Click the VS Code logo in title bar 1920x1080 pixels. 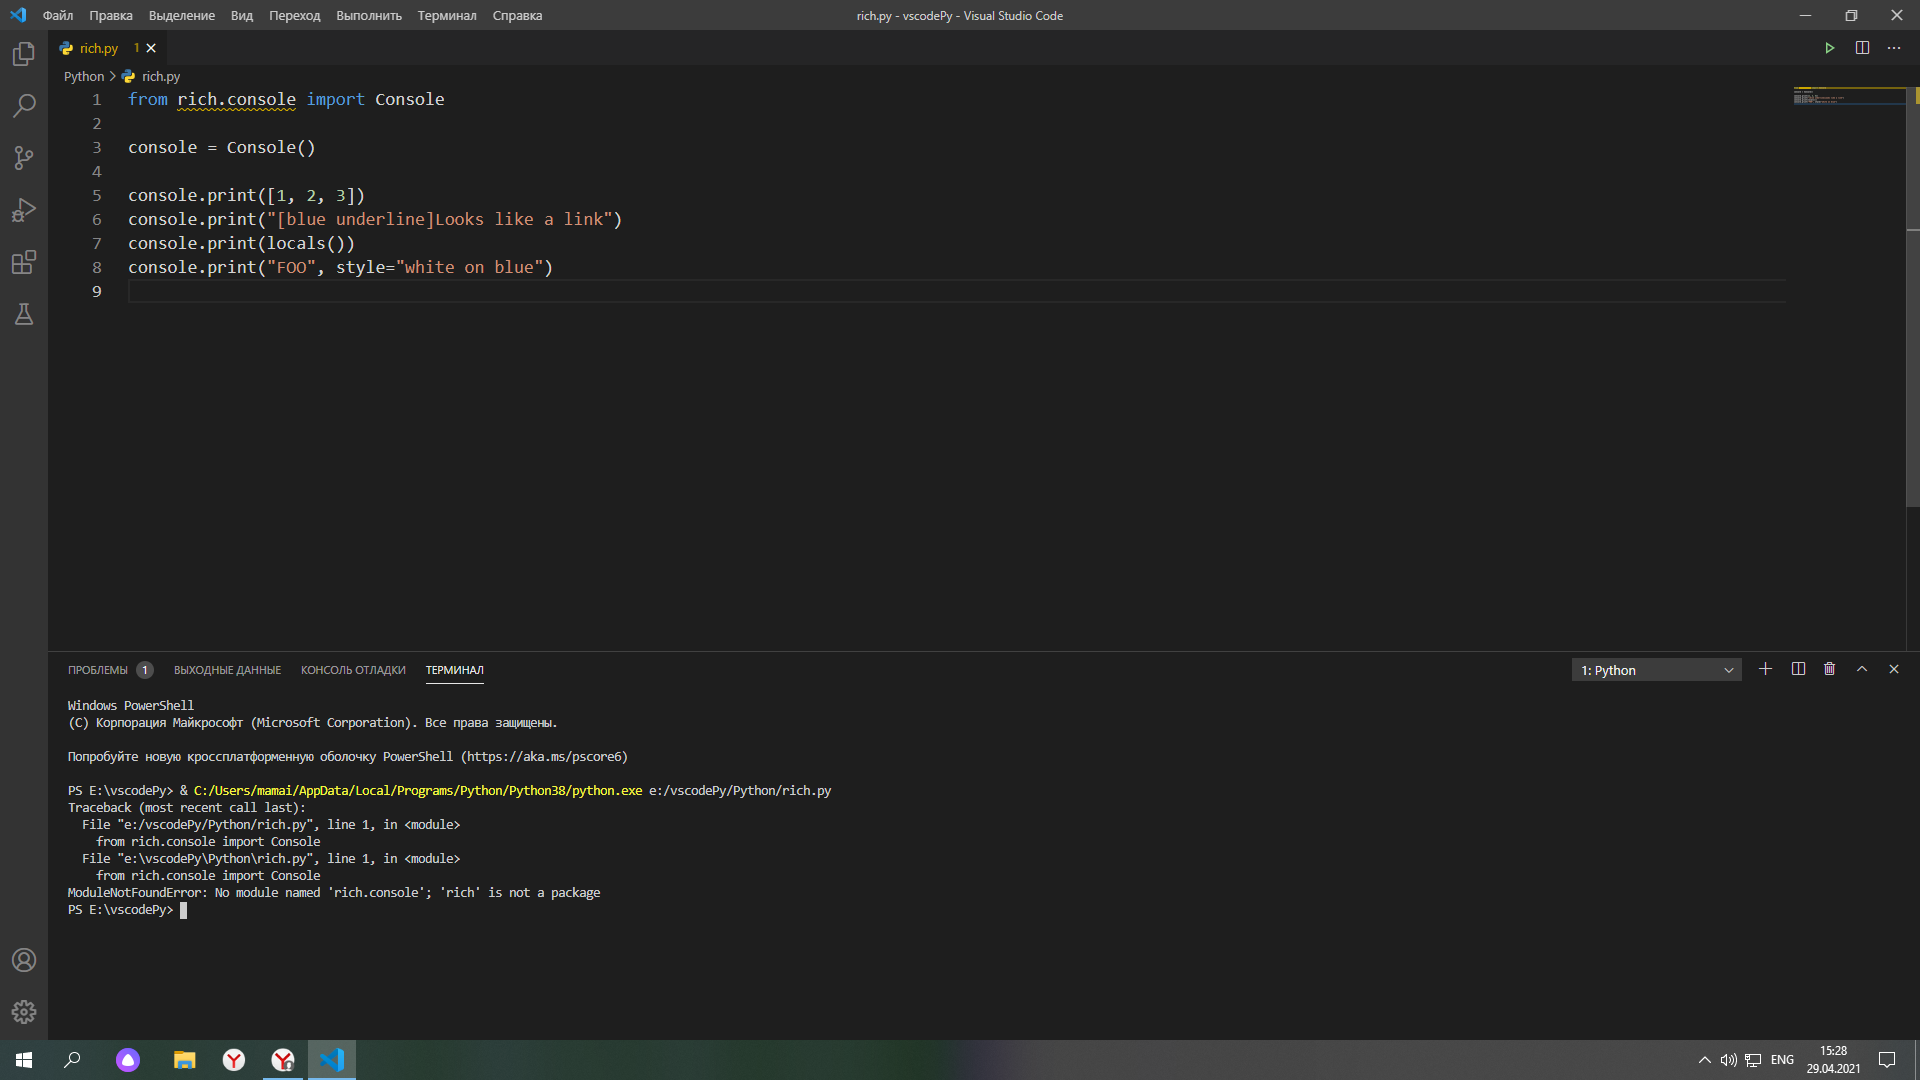click(18, 15)
